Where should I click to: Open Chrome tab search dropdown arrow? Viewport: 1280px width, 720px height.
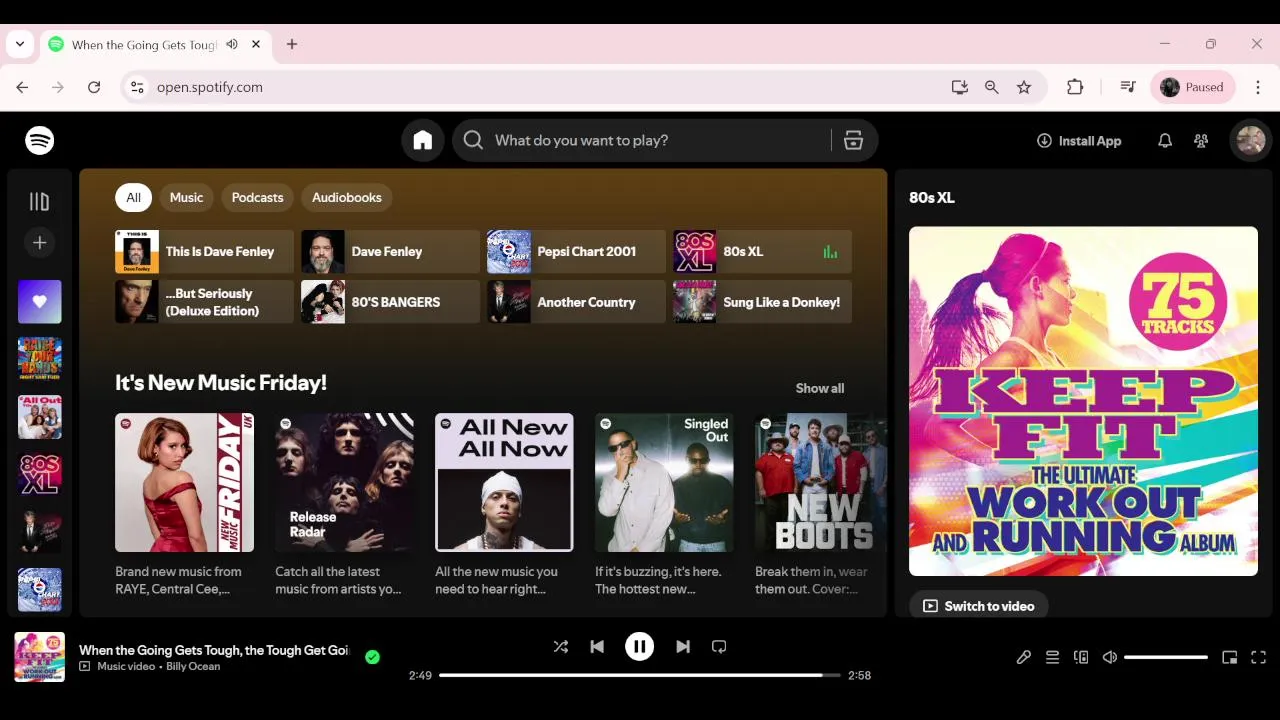coord(19,44)
